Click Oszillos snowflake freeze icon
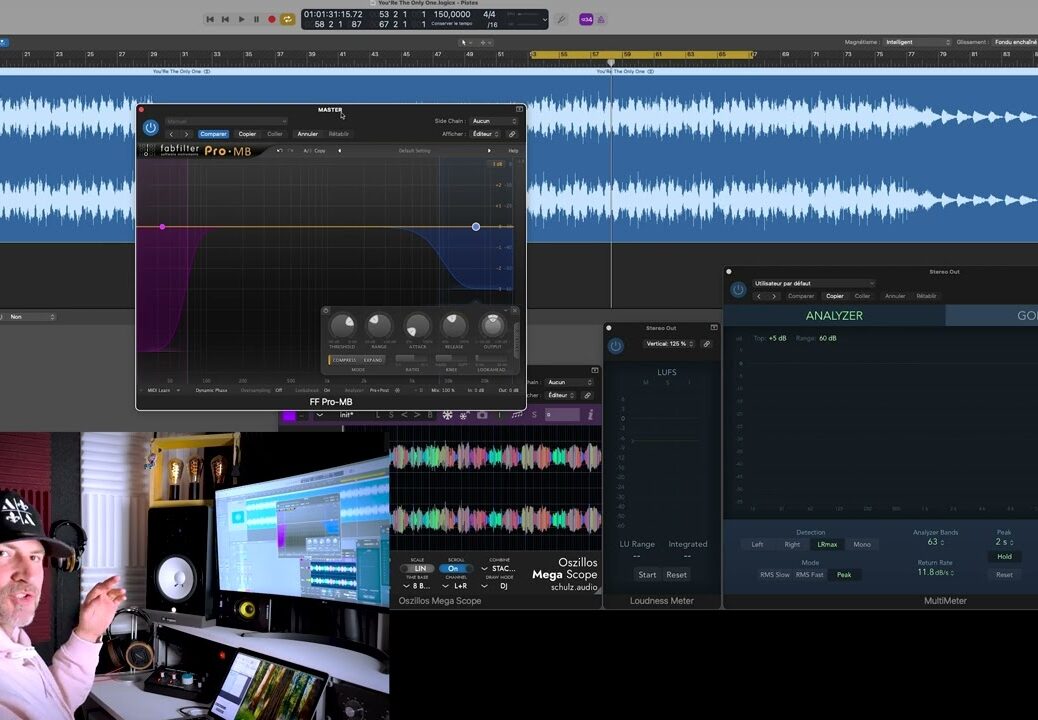1038x720 pixels. tap(448, 415)
